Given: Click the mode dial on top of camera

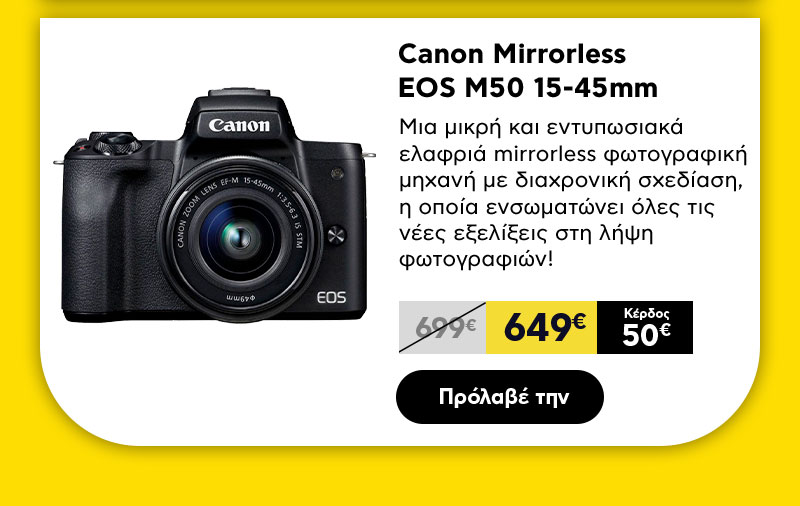Looking at the screenshot, I should point(115,142).
